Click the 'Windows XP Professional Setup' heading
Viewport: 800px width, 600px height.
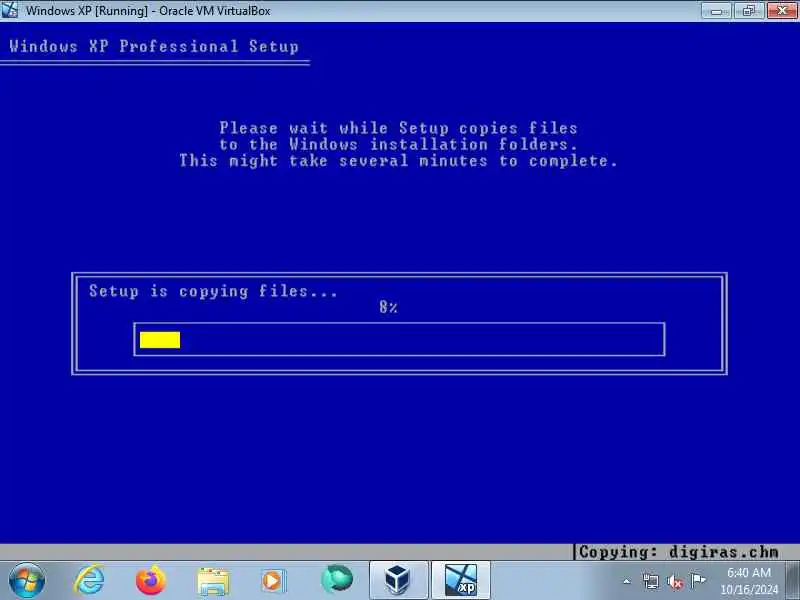point(154,46)
